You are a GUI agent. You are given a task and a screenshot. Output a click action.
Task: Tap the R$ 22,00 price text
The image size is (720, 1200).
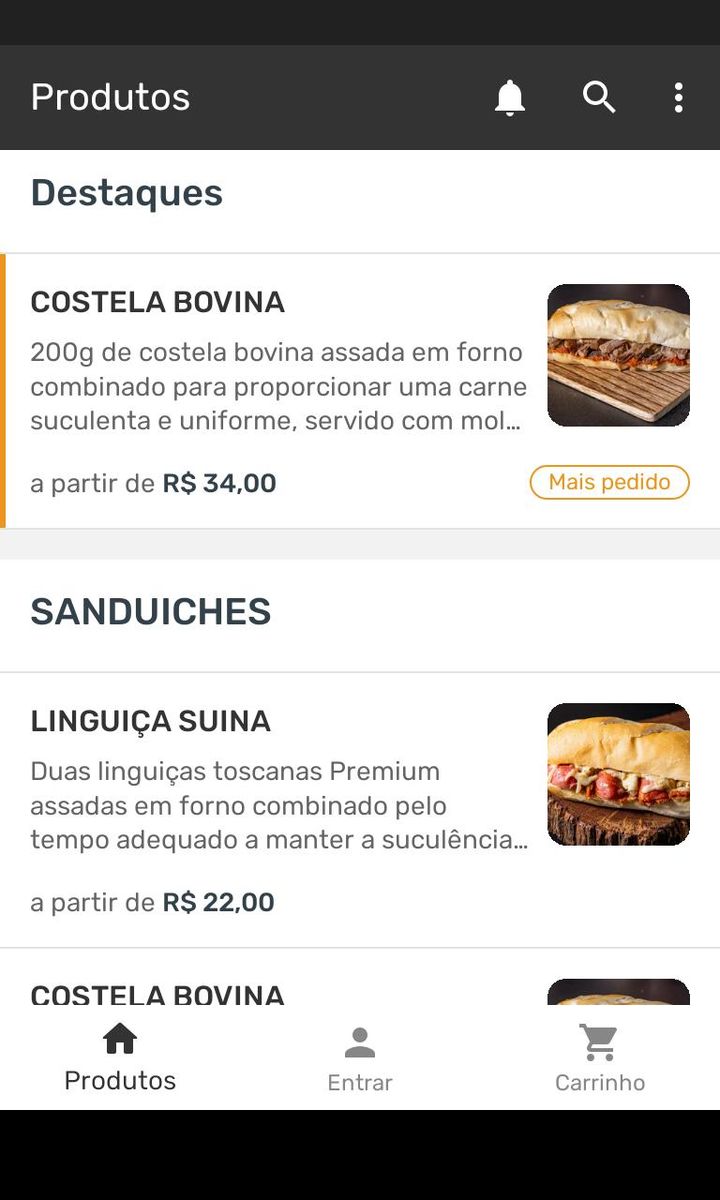pos(218,903)
